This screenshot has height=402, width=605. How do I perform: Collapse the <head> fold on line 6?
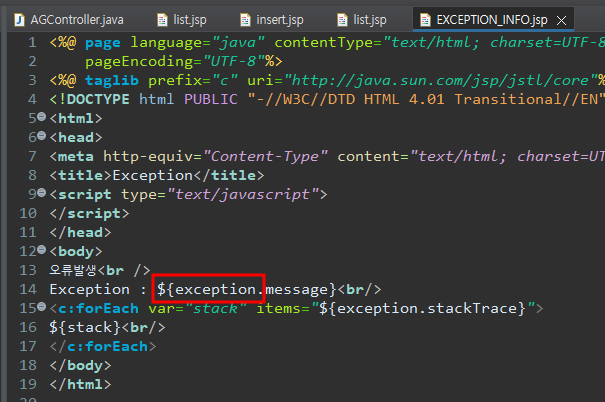click(x=42, y=135)
